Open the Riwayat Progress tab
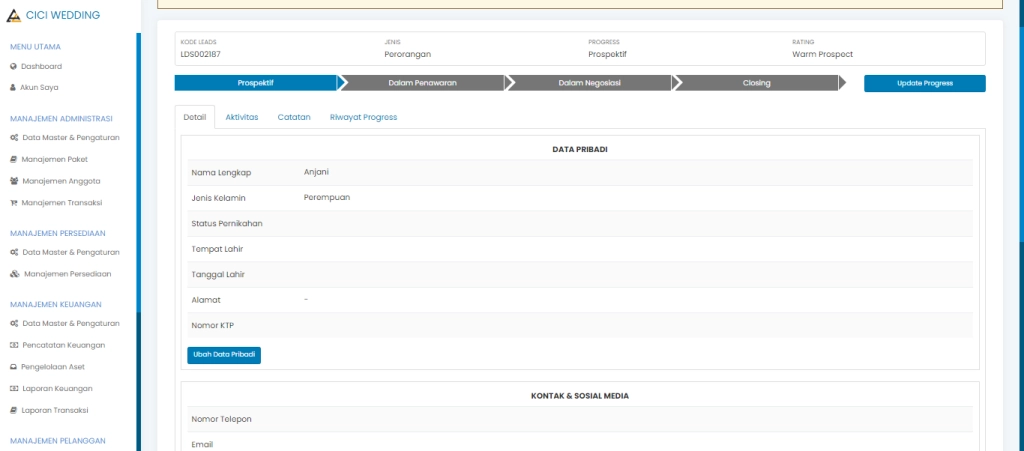The height and width of the screenshot is (451, 1024). click(363, 117)
